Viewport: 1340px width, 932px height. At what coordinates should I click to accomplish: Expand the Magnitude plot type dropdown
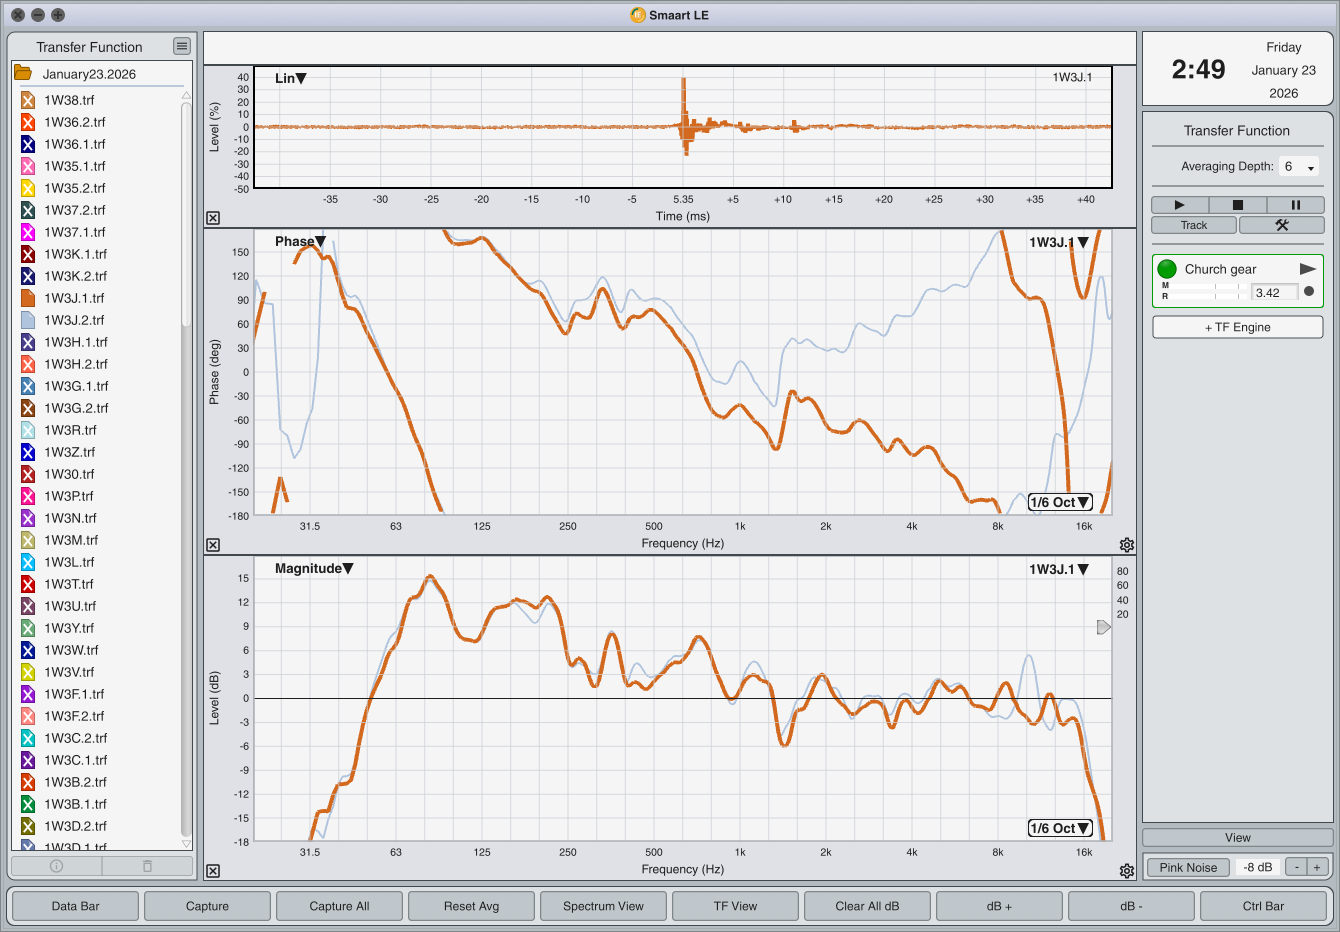(314, 568)
